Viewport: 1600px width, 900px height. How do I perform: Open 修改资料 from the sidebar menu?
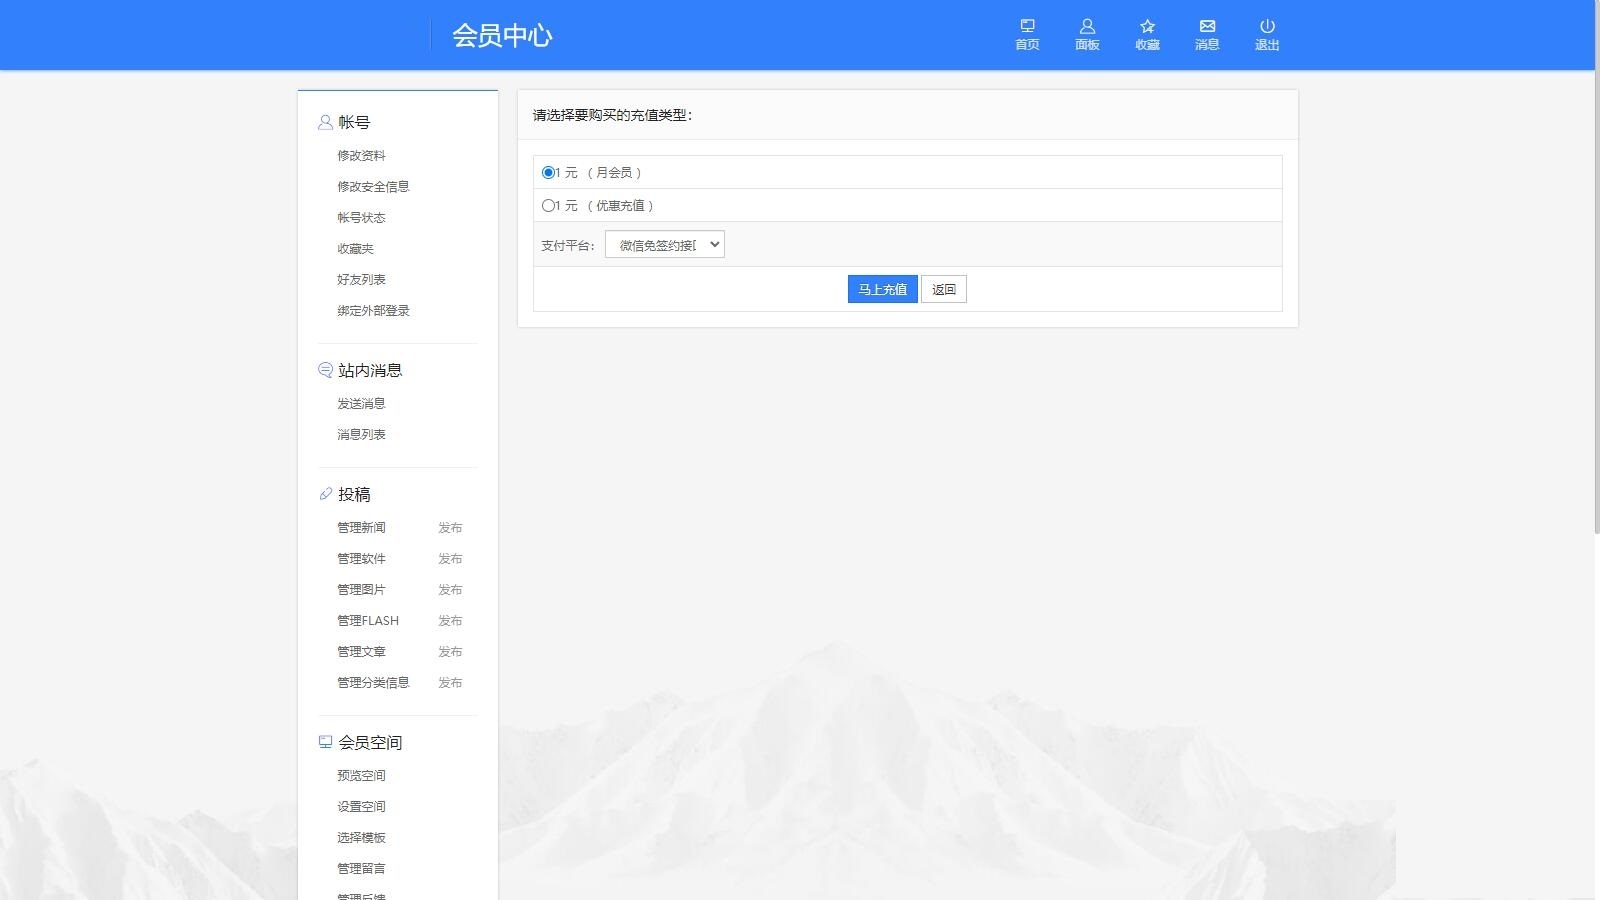pos(361,154)
